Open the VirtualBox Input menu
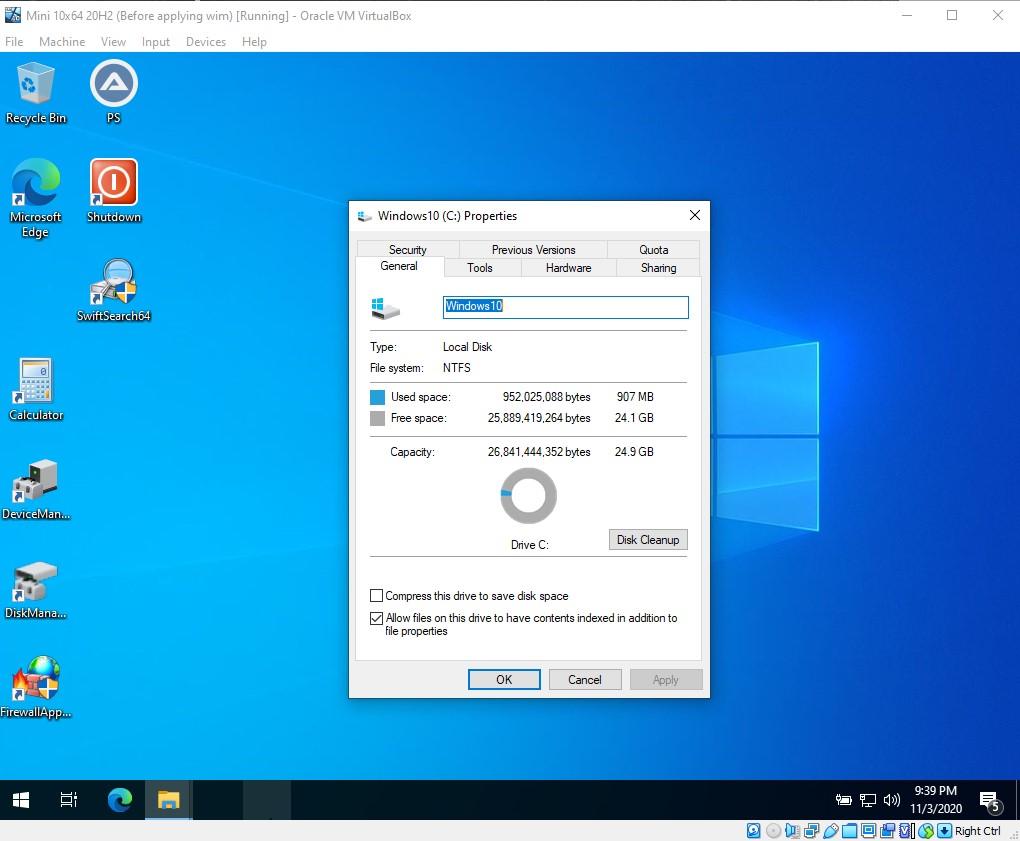Viewport: 1020px width, 841px height. [x=155, y=42]
